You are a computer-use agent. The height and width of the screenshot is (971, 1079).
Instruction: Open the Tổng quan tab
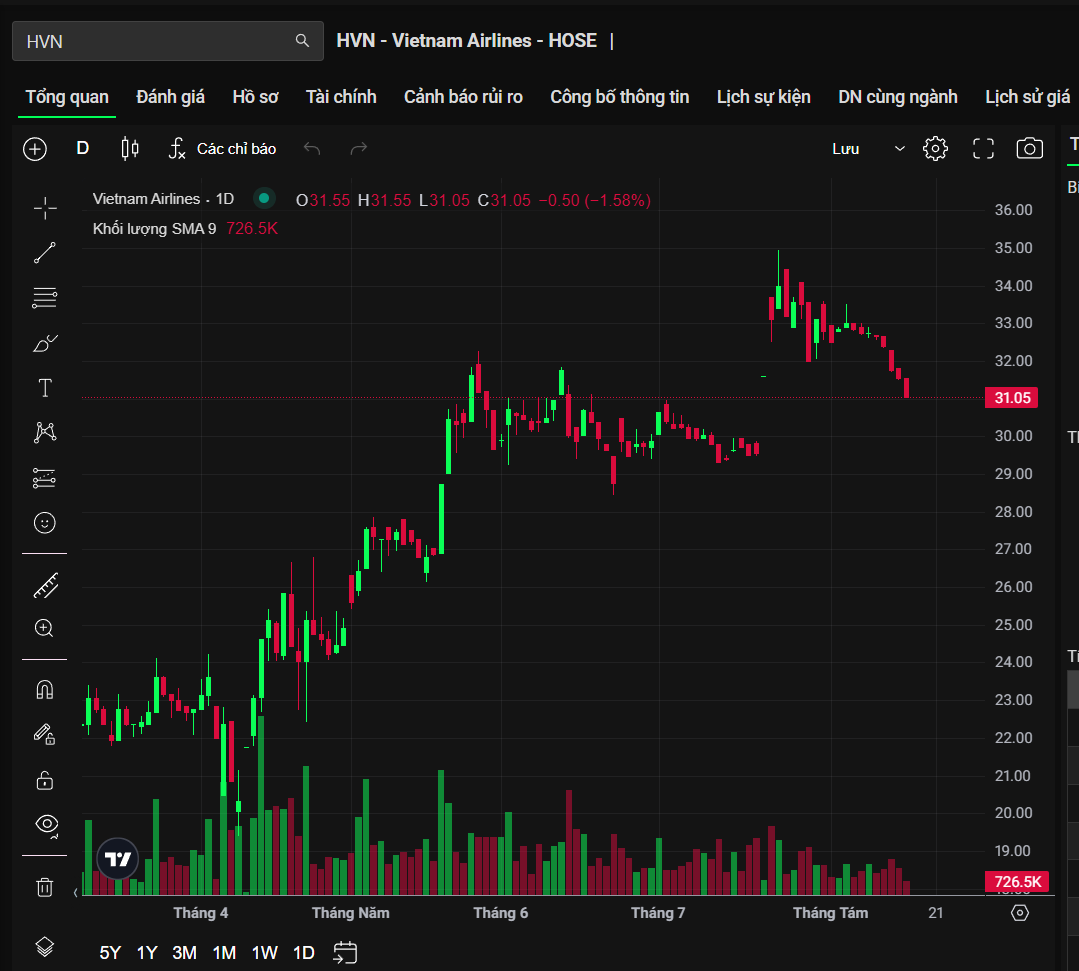[67, 97]
